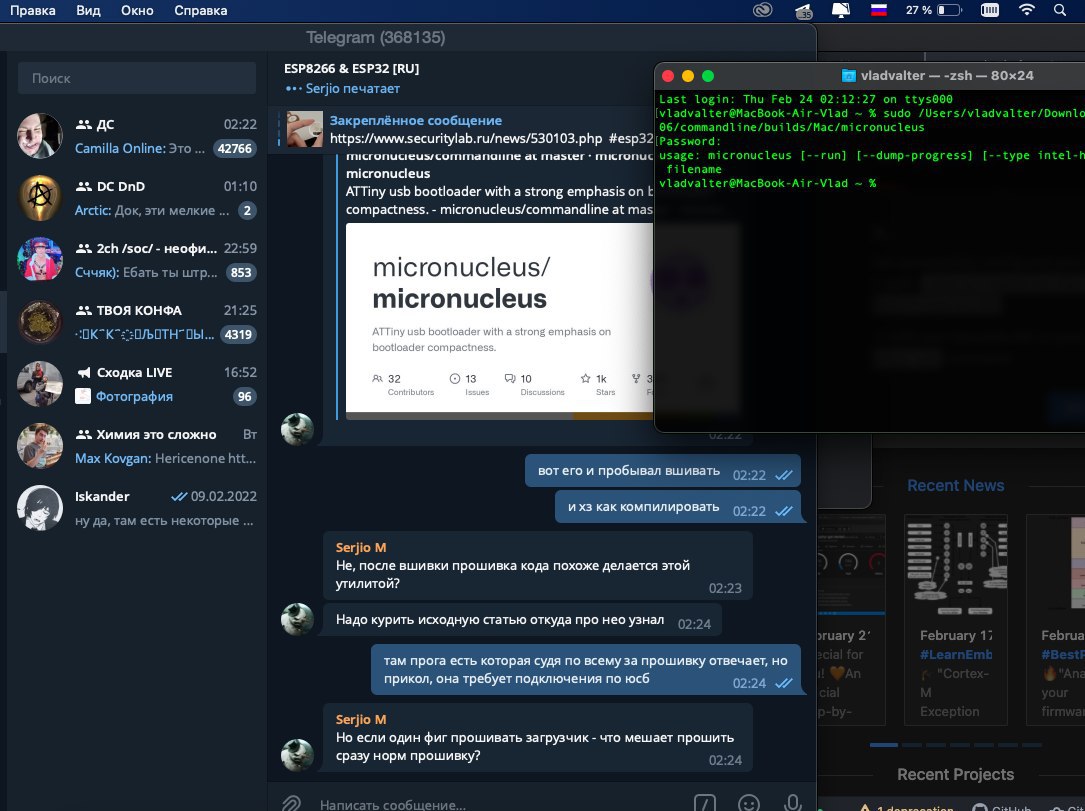1085x811 pixels.
Task: Click the message 'и хз как компилировать'
Action: (x=677, y=507)
